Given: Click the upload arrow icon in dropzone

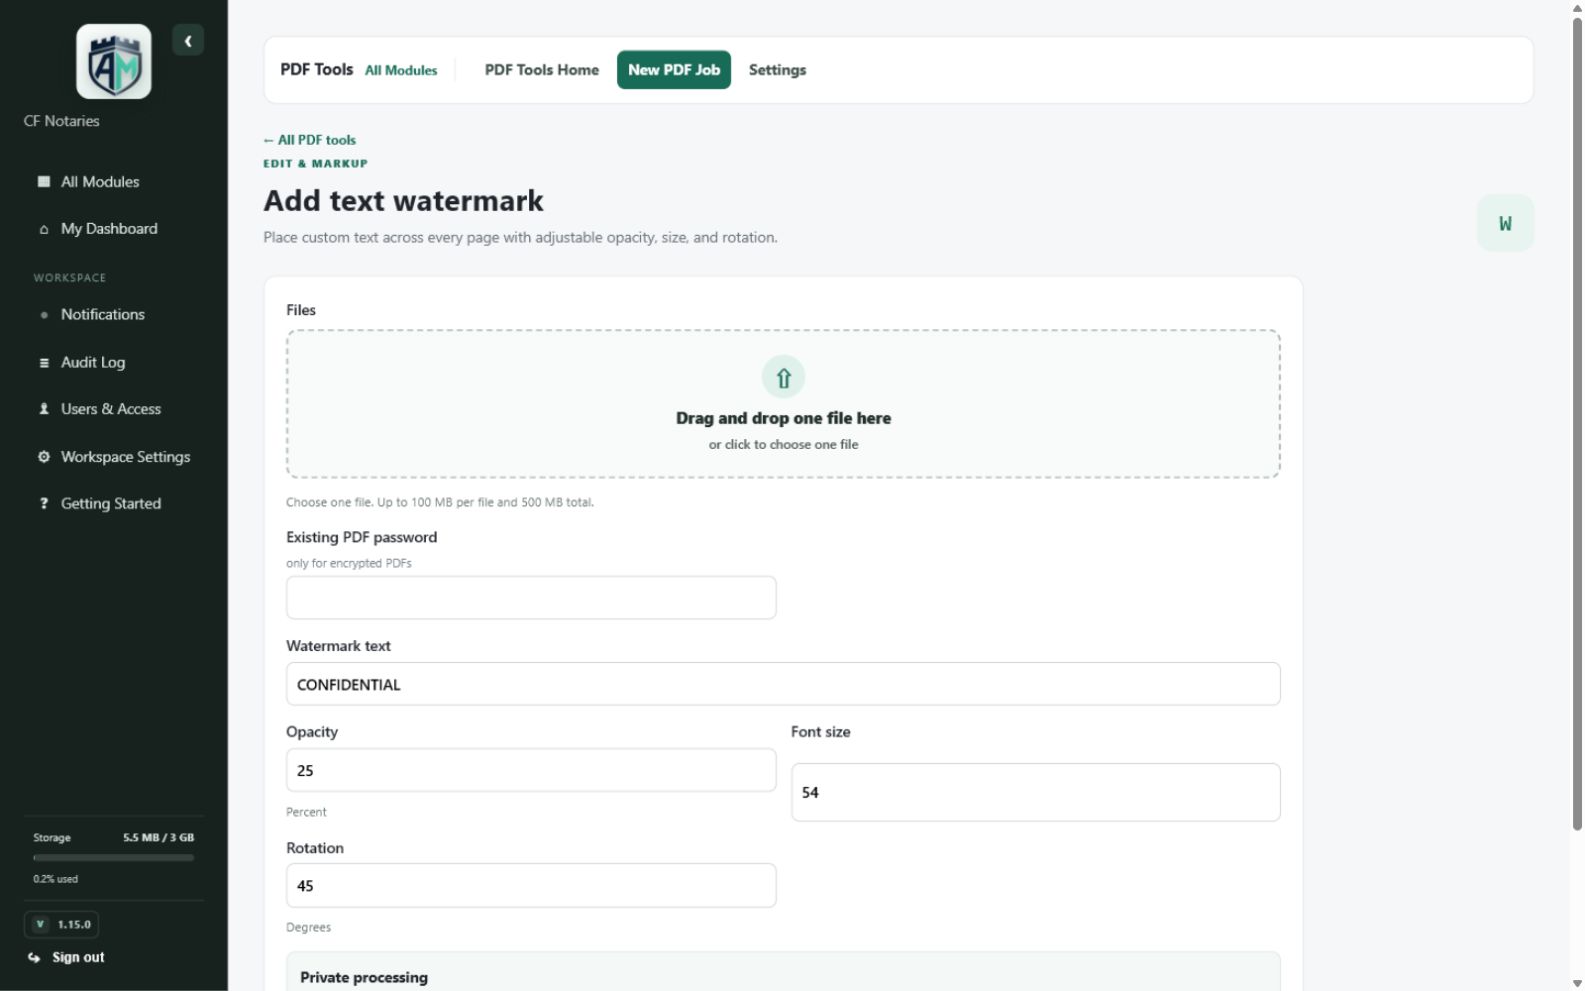Looking at the screenshot, I should (x=783, y=378).
